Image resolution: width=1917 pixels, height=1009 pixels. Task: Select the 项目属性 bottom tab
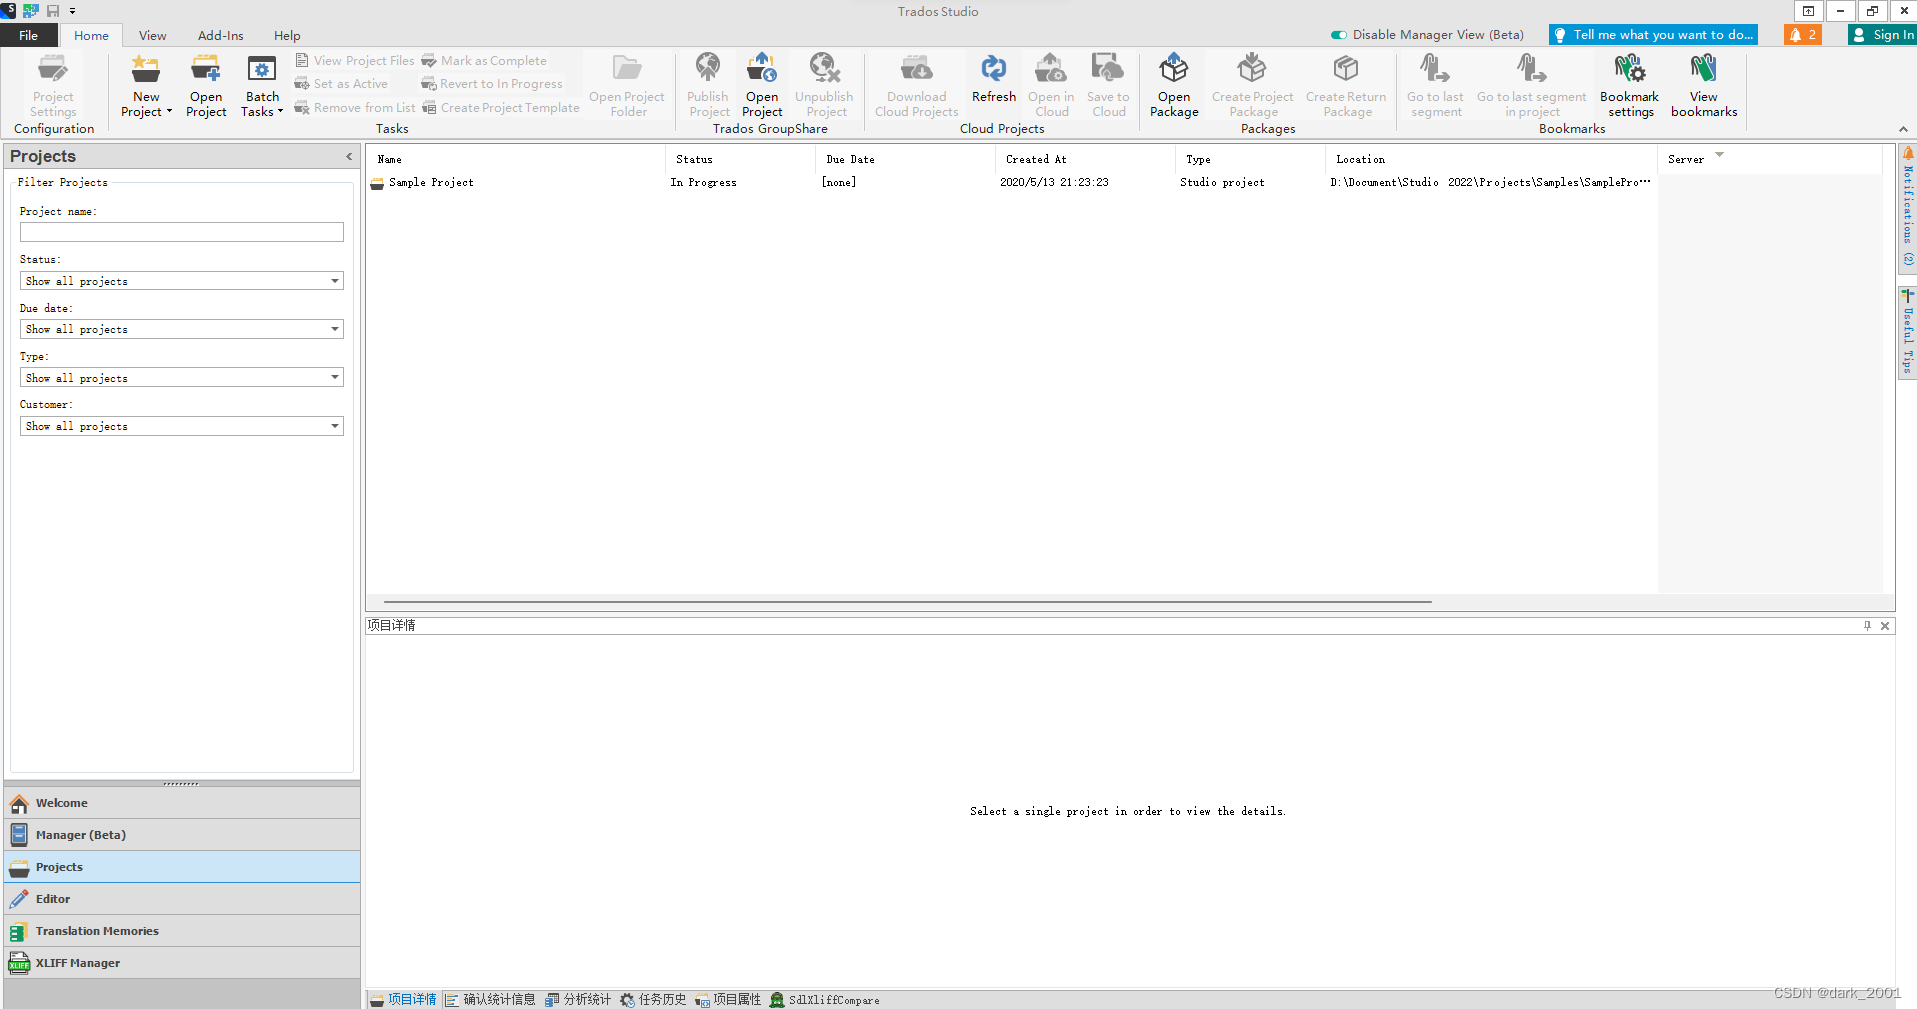tap(728, 999)
